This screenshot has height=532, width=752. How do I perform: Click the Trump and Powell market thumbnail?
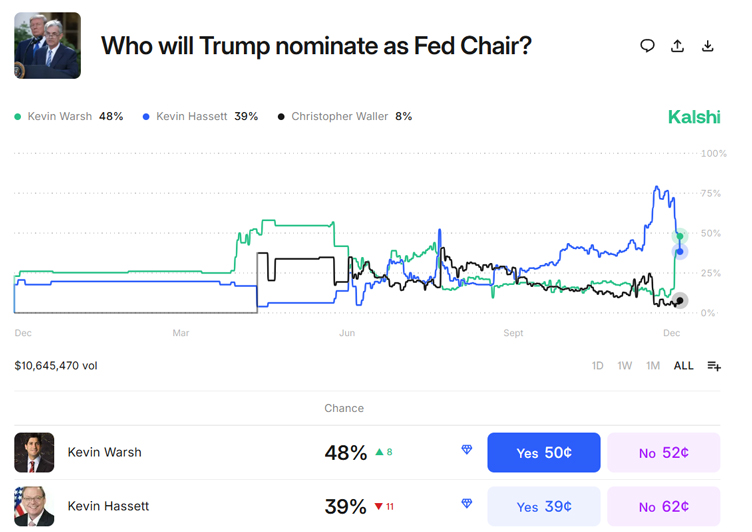coord(47,46)
